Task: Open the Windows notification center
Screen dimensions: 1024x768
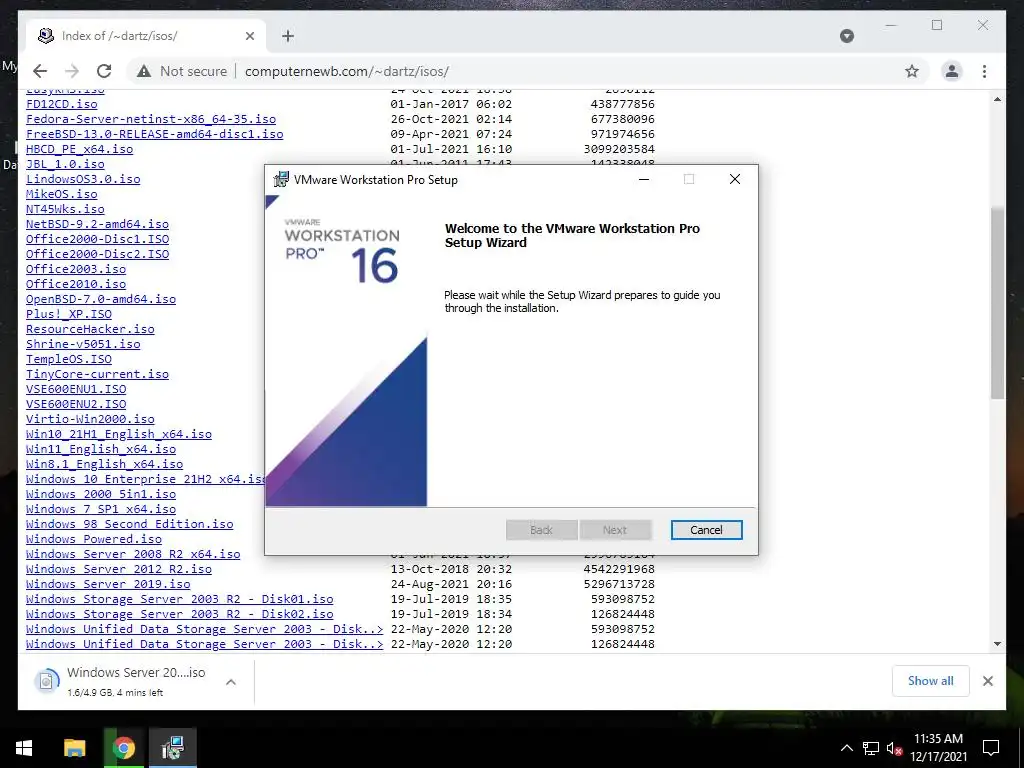Action: 991,748
